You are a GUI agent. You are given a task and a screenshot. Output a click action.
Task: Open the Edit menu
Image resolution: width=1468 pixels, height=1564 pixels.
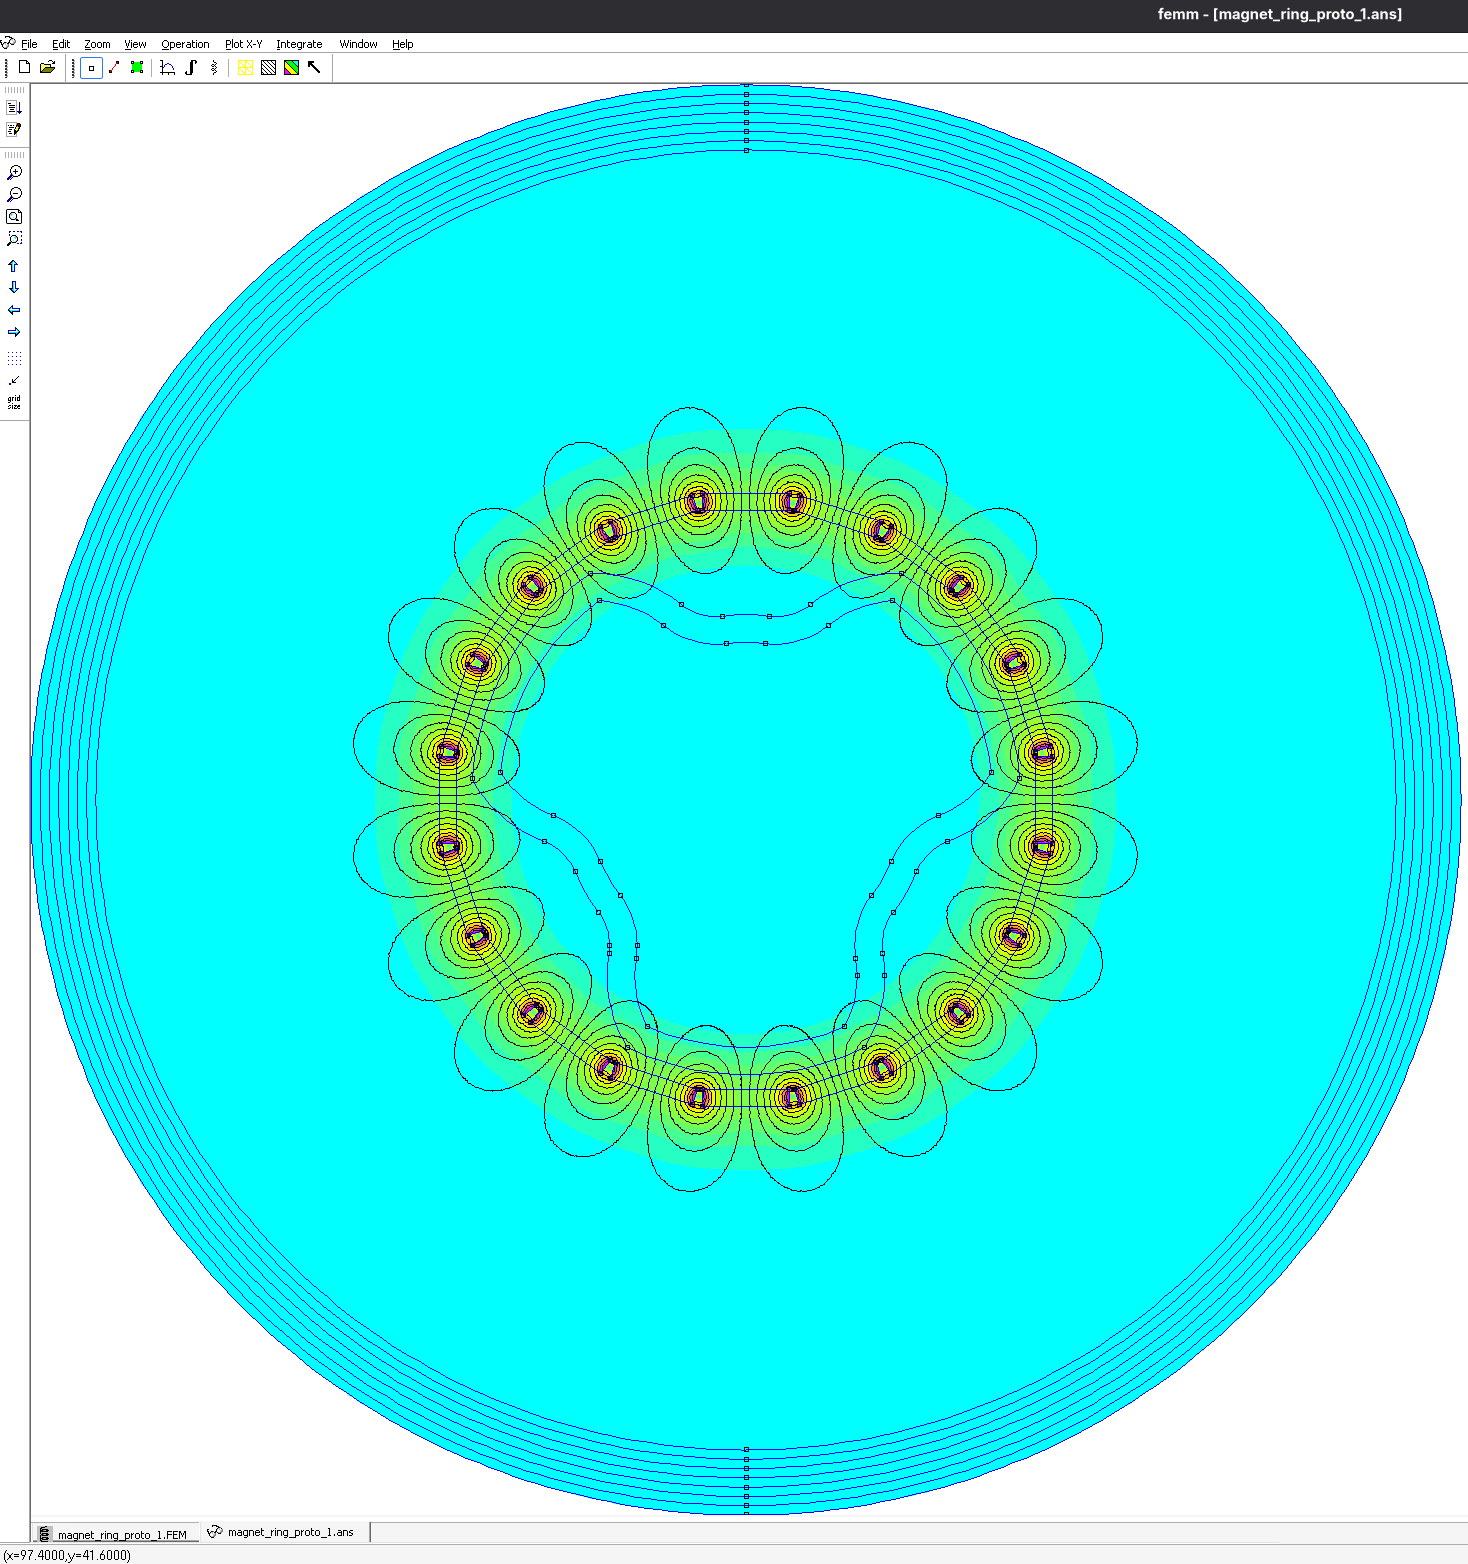point(61,44)
